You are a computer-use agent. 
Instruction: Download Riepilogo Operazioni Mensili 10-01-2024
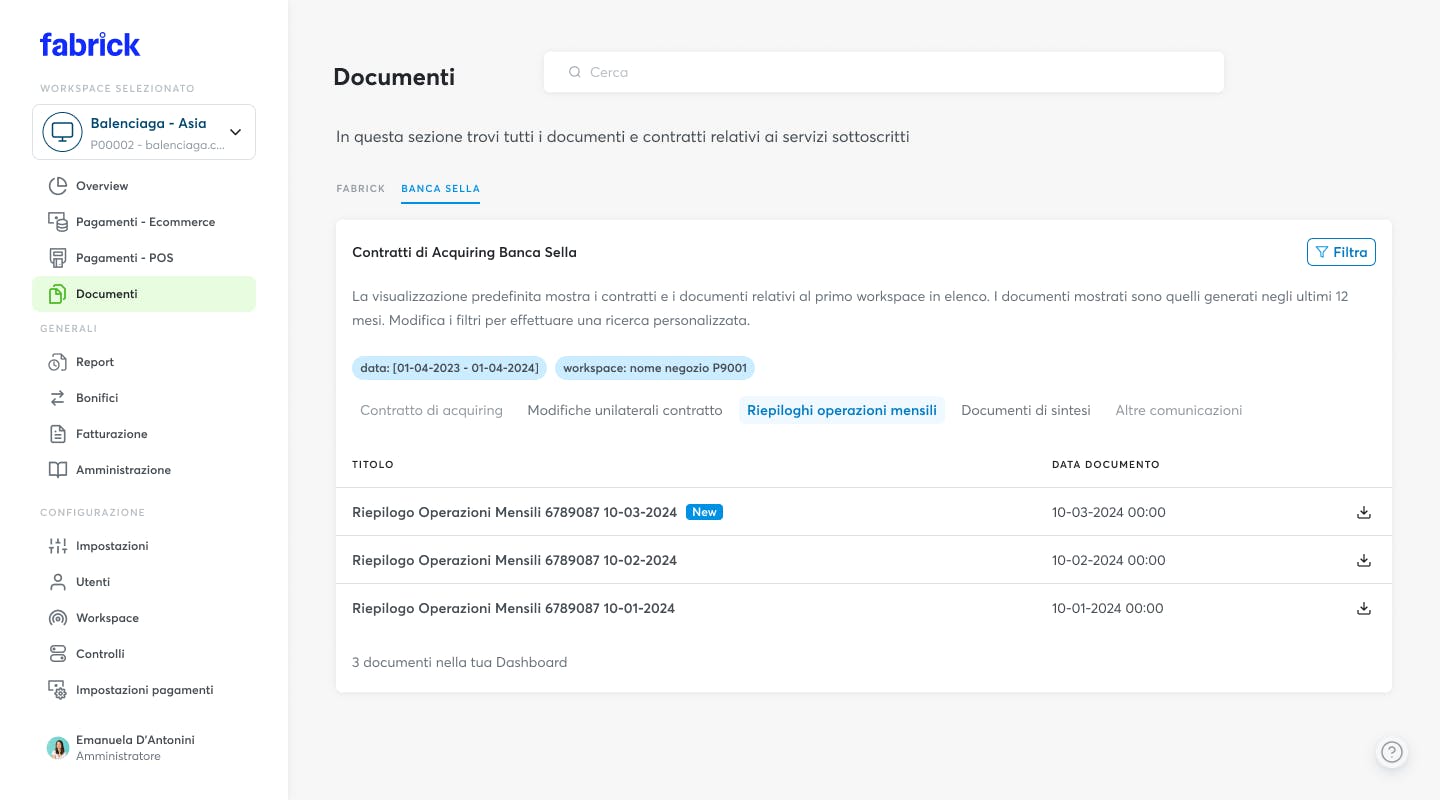click(x=1363, y=608)
